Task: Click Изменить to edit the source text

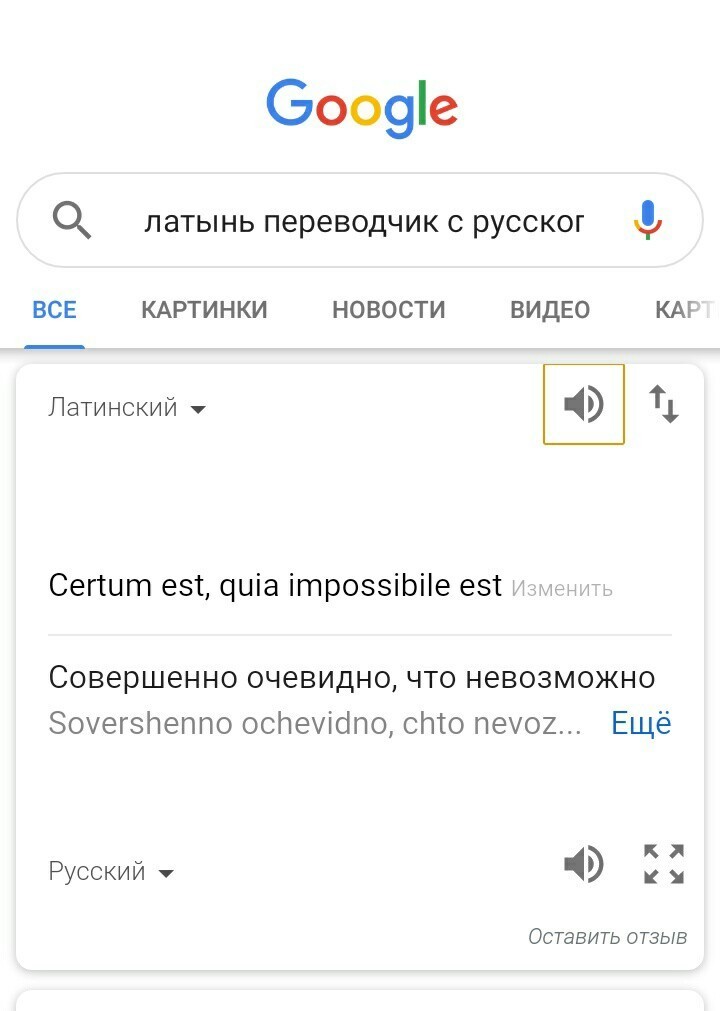Action: [x=562, y=589]
